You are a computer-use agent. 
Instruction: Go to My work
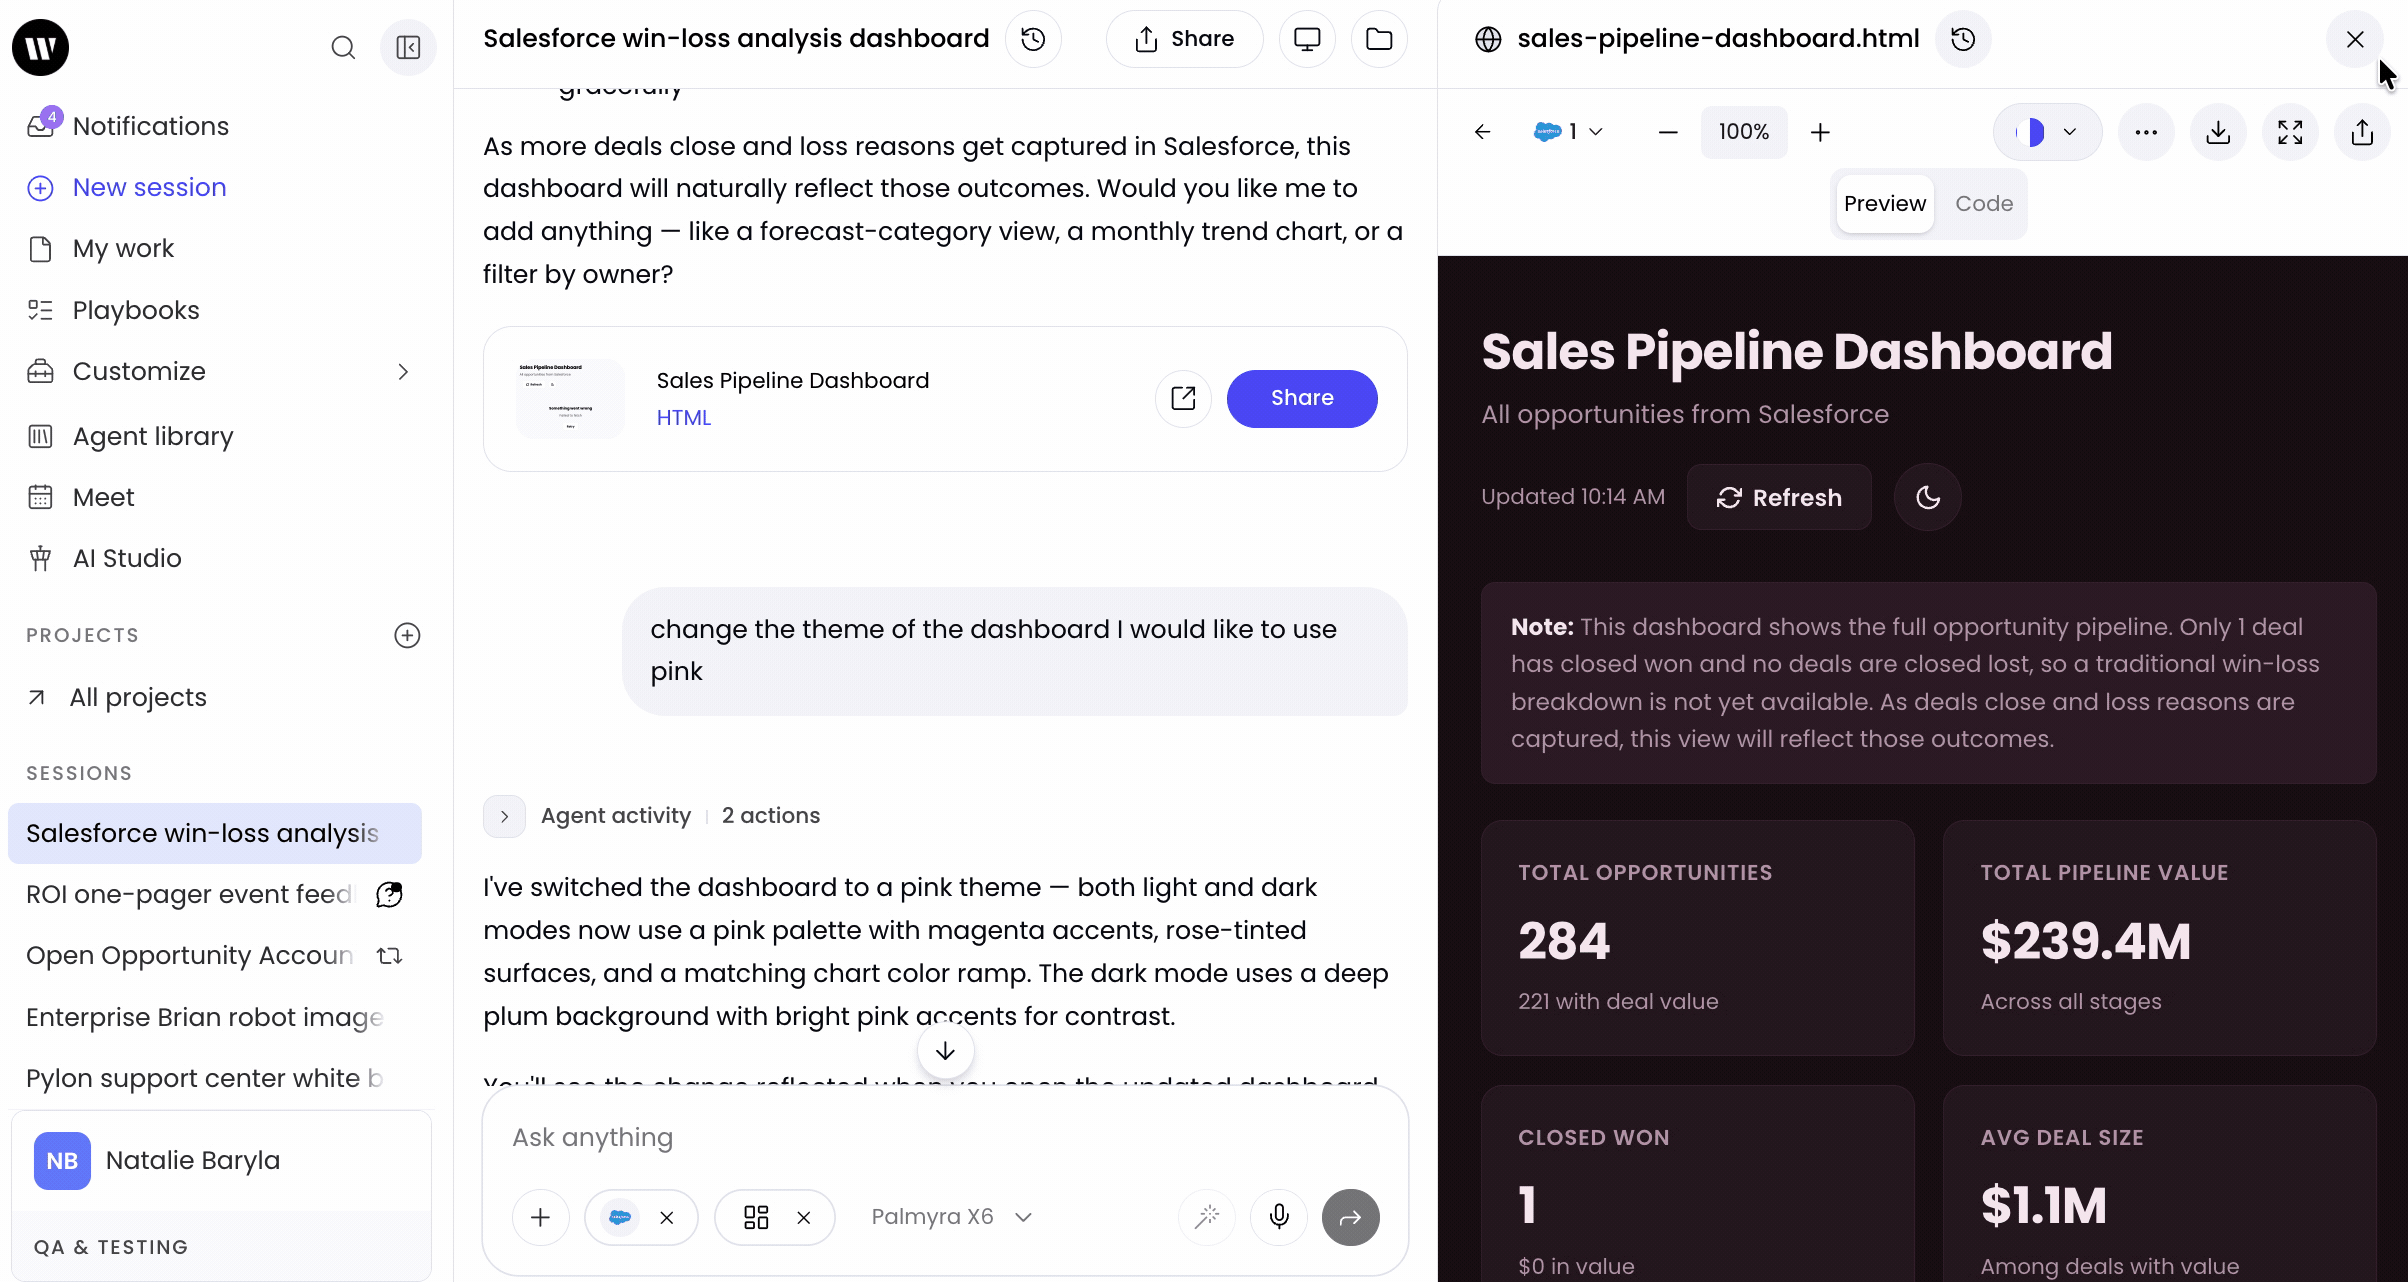tap(123, 248)
